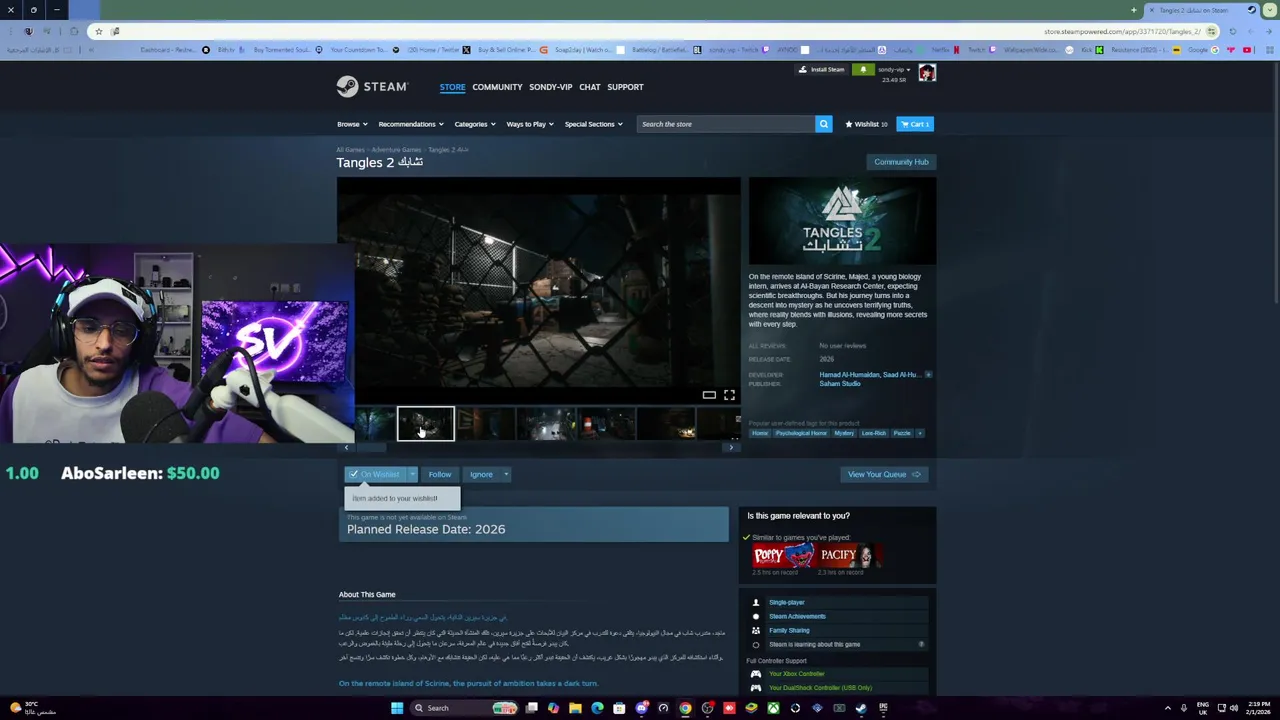Open the Hamad Al-Humaidan developer link
The width and height of the screenshot is (1280, 720).
[x=849, y=374]
